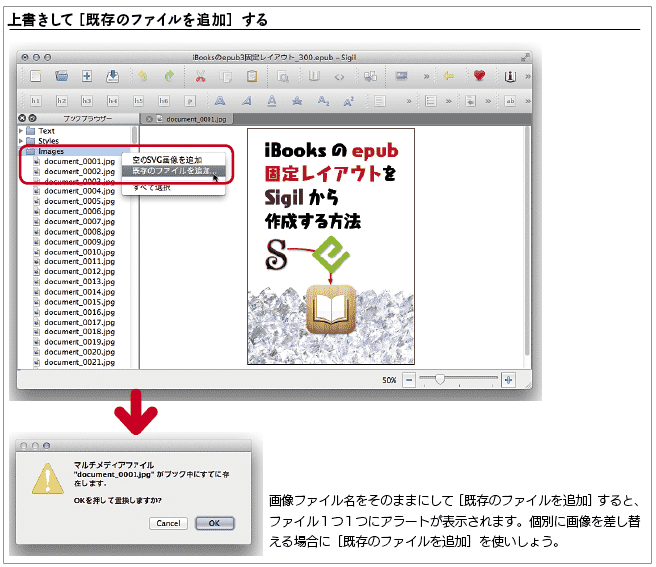Toggle underline text formatting icon
Image resolution: width=656 pixels, height=567 pixels.
point(272,101)
